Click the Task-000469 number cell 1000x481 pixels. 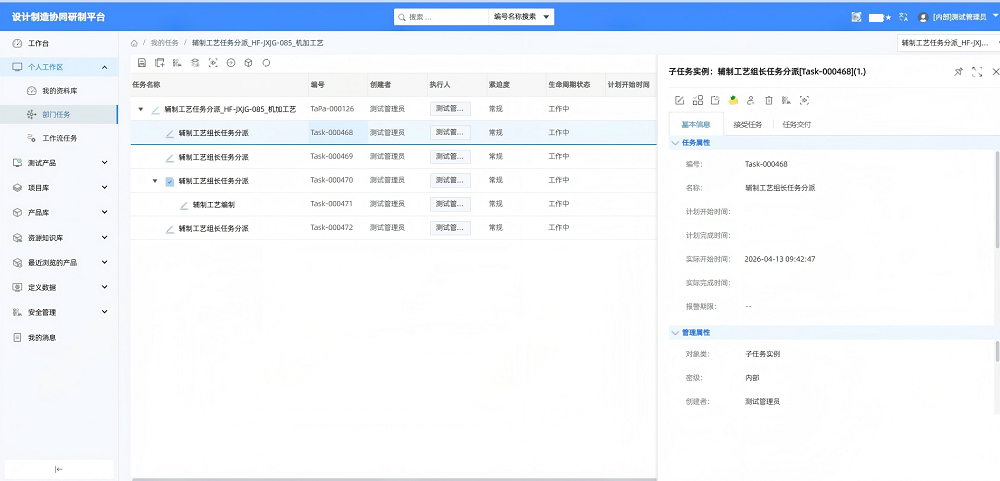point(338,156)
